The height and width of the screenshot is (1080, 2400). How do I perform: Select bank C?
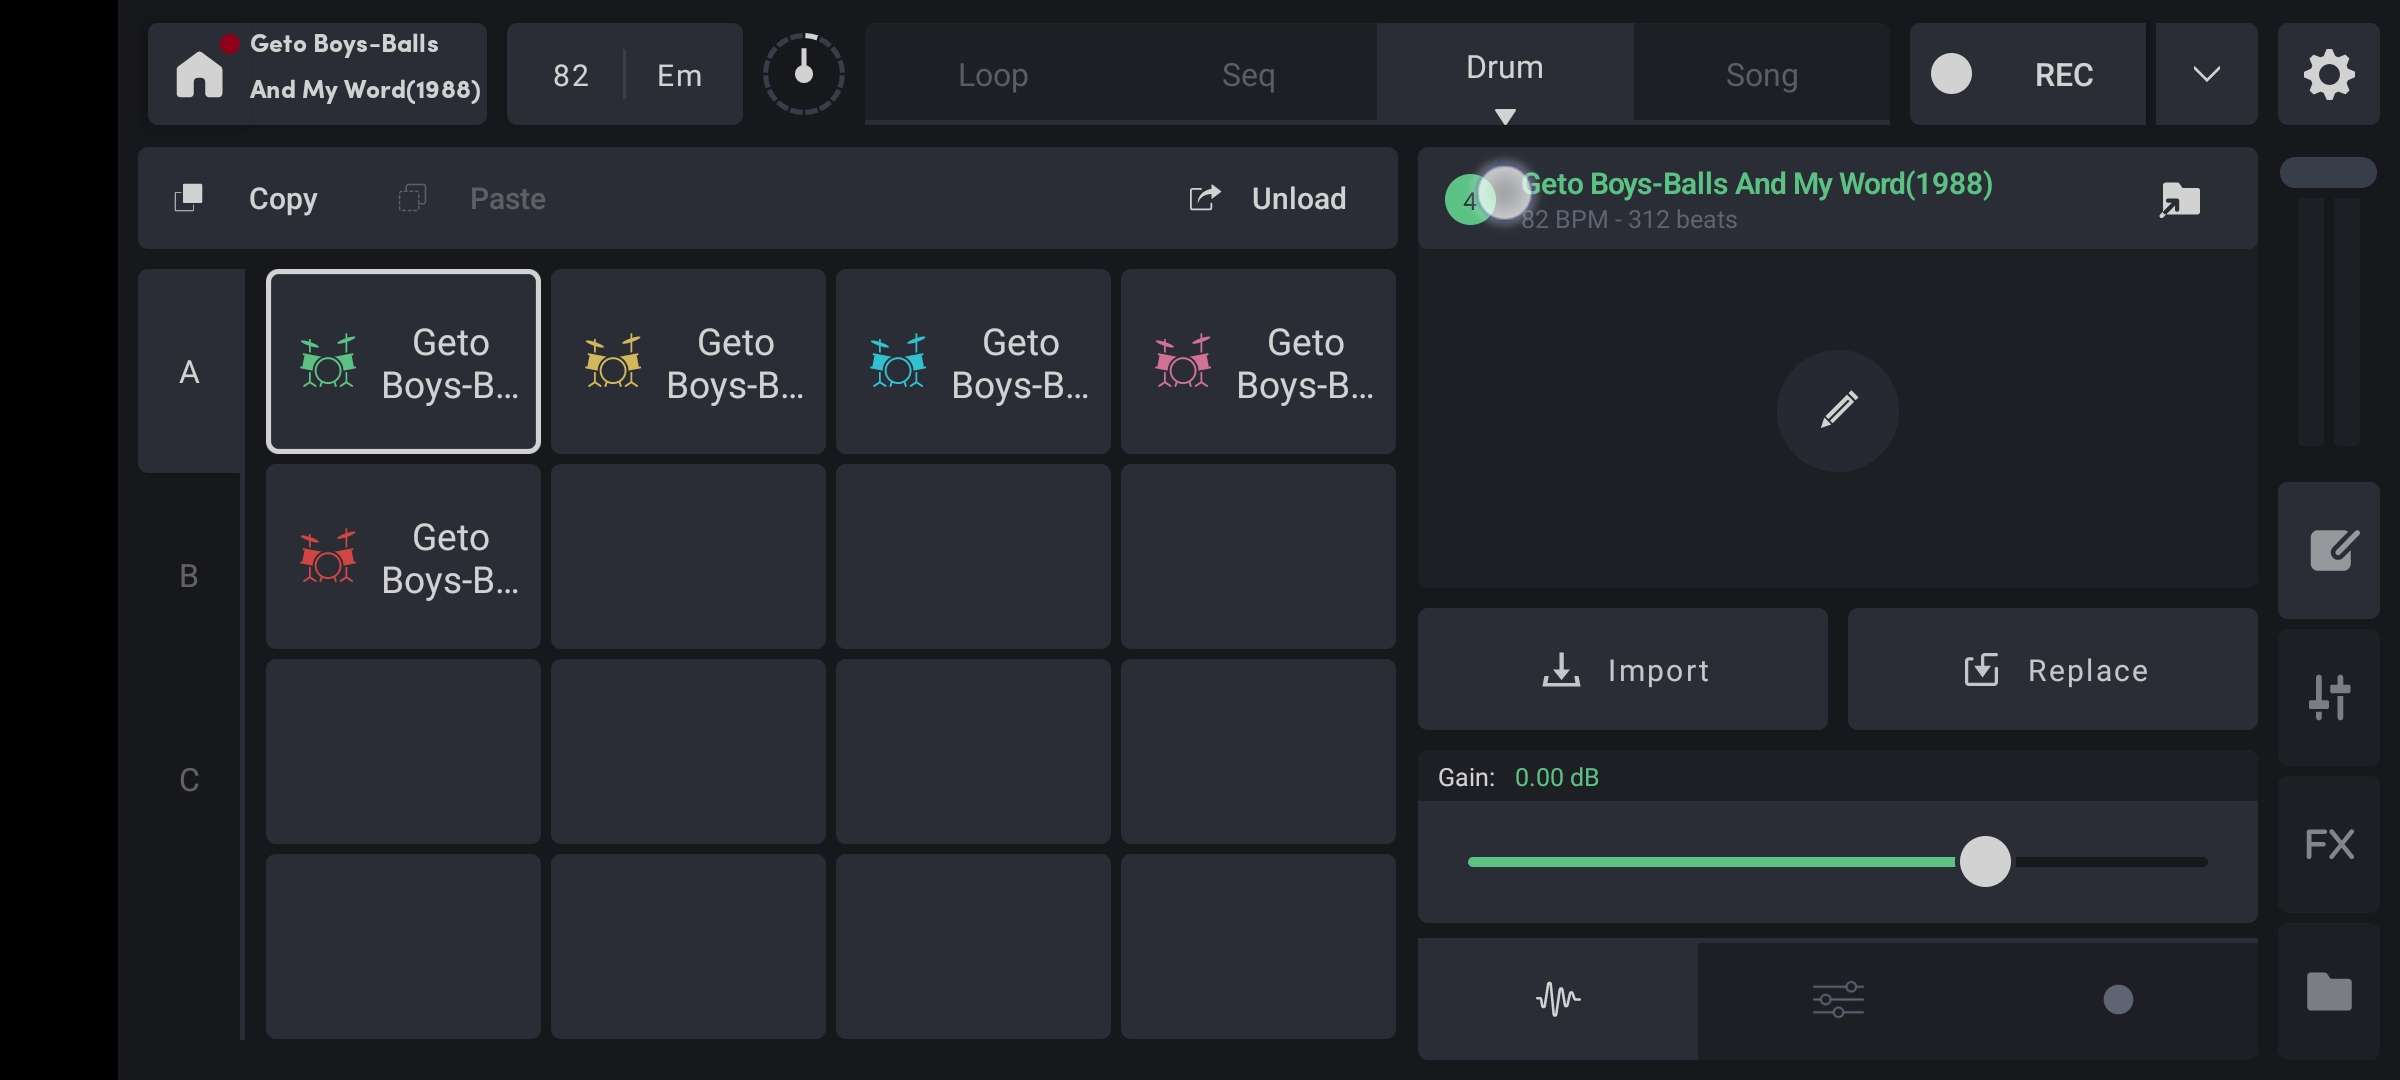(x=189, y=779)
